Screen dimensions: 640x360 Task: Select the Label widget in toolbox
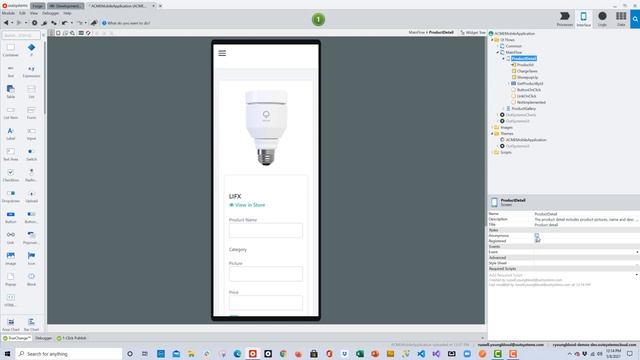click(11, 134)
